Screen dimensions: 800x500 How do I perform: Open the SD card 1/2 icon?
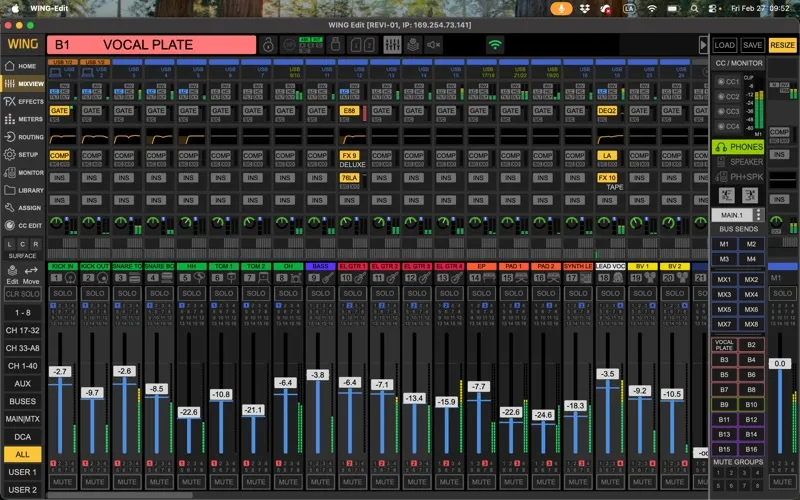tap(362, 45)
